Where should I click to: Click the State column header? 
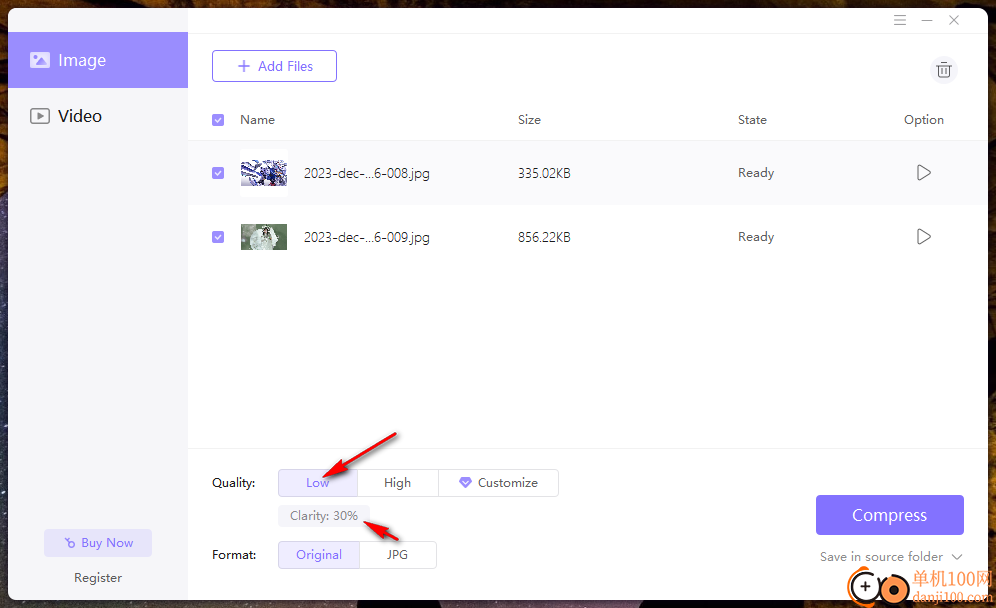[752, 120]
